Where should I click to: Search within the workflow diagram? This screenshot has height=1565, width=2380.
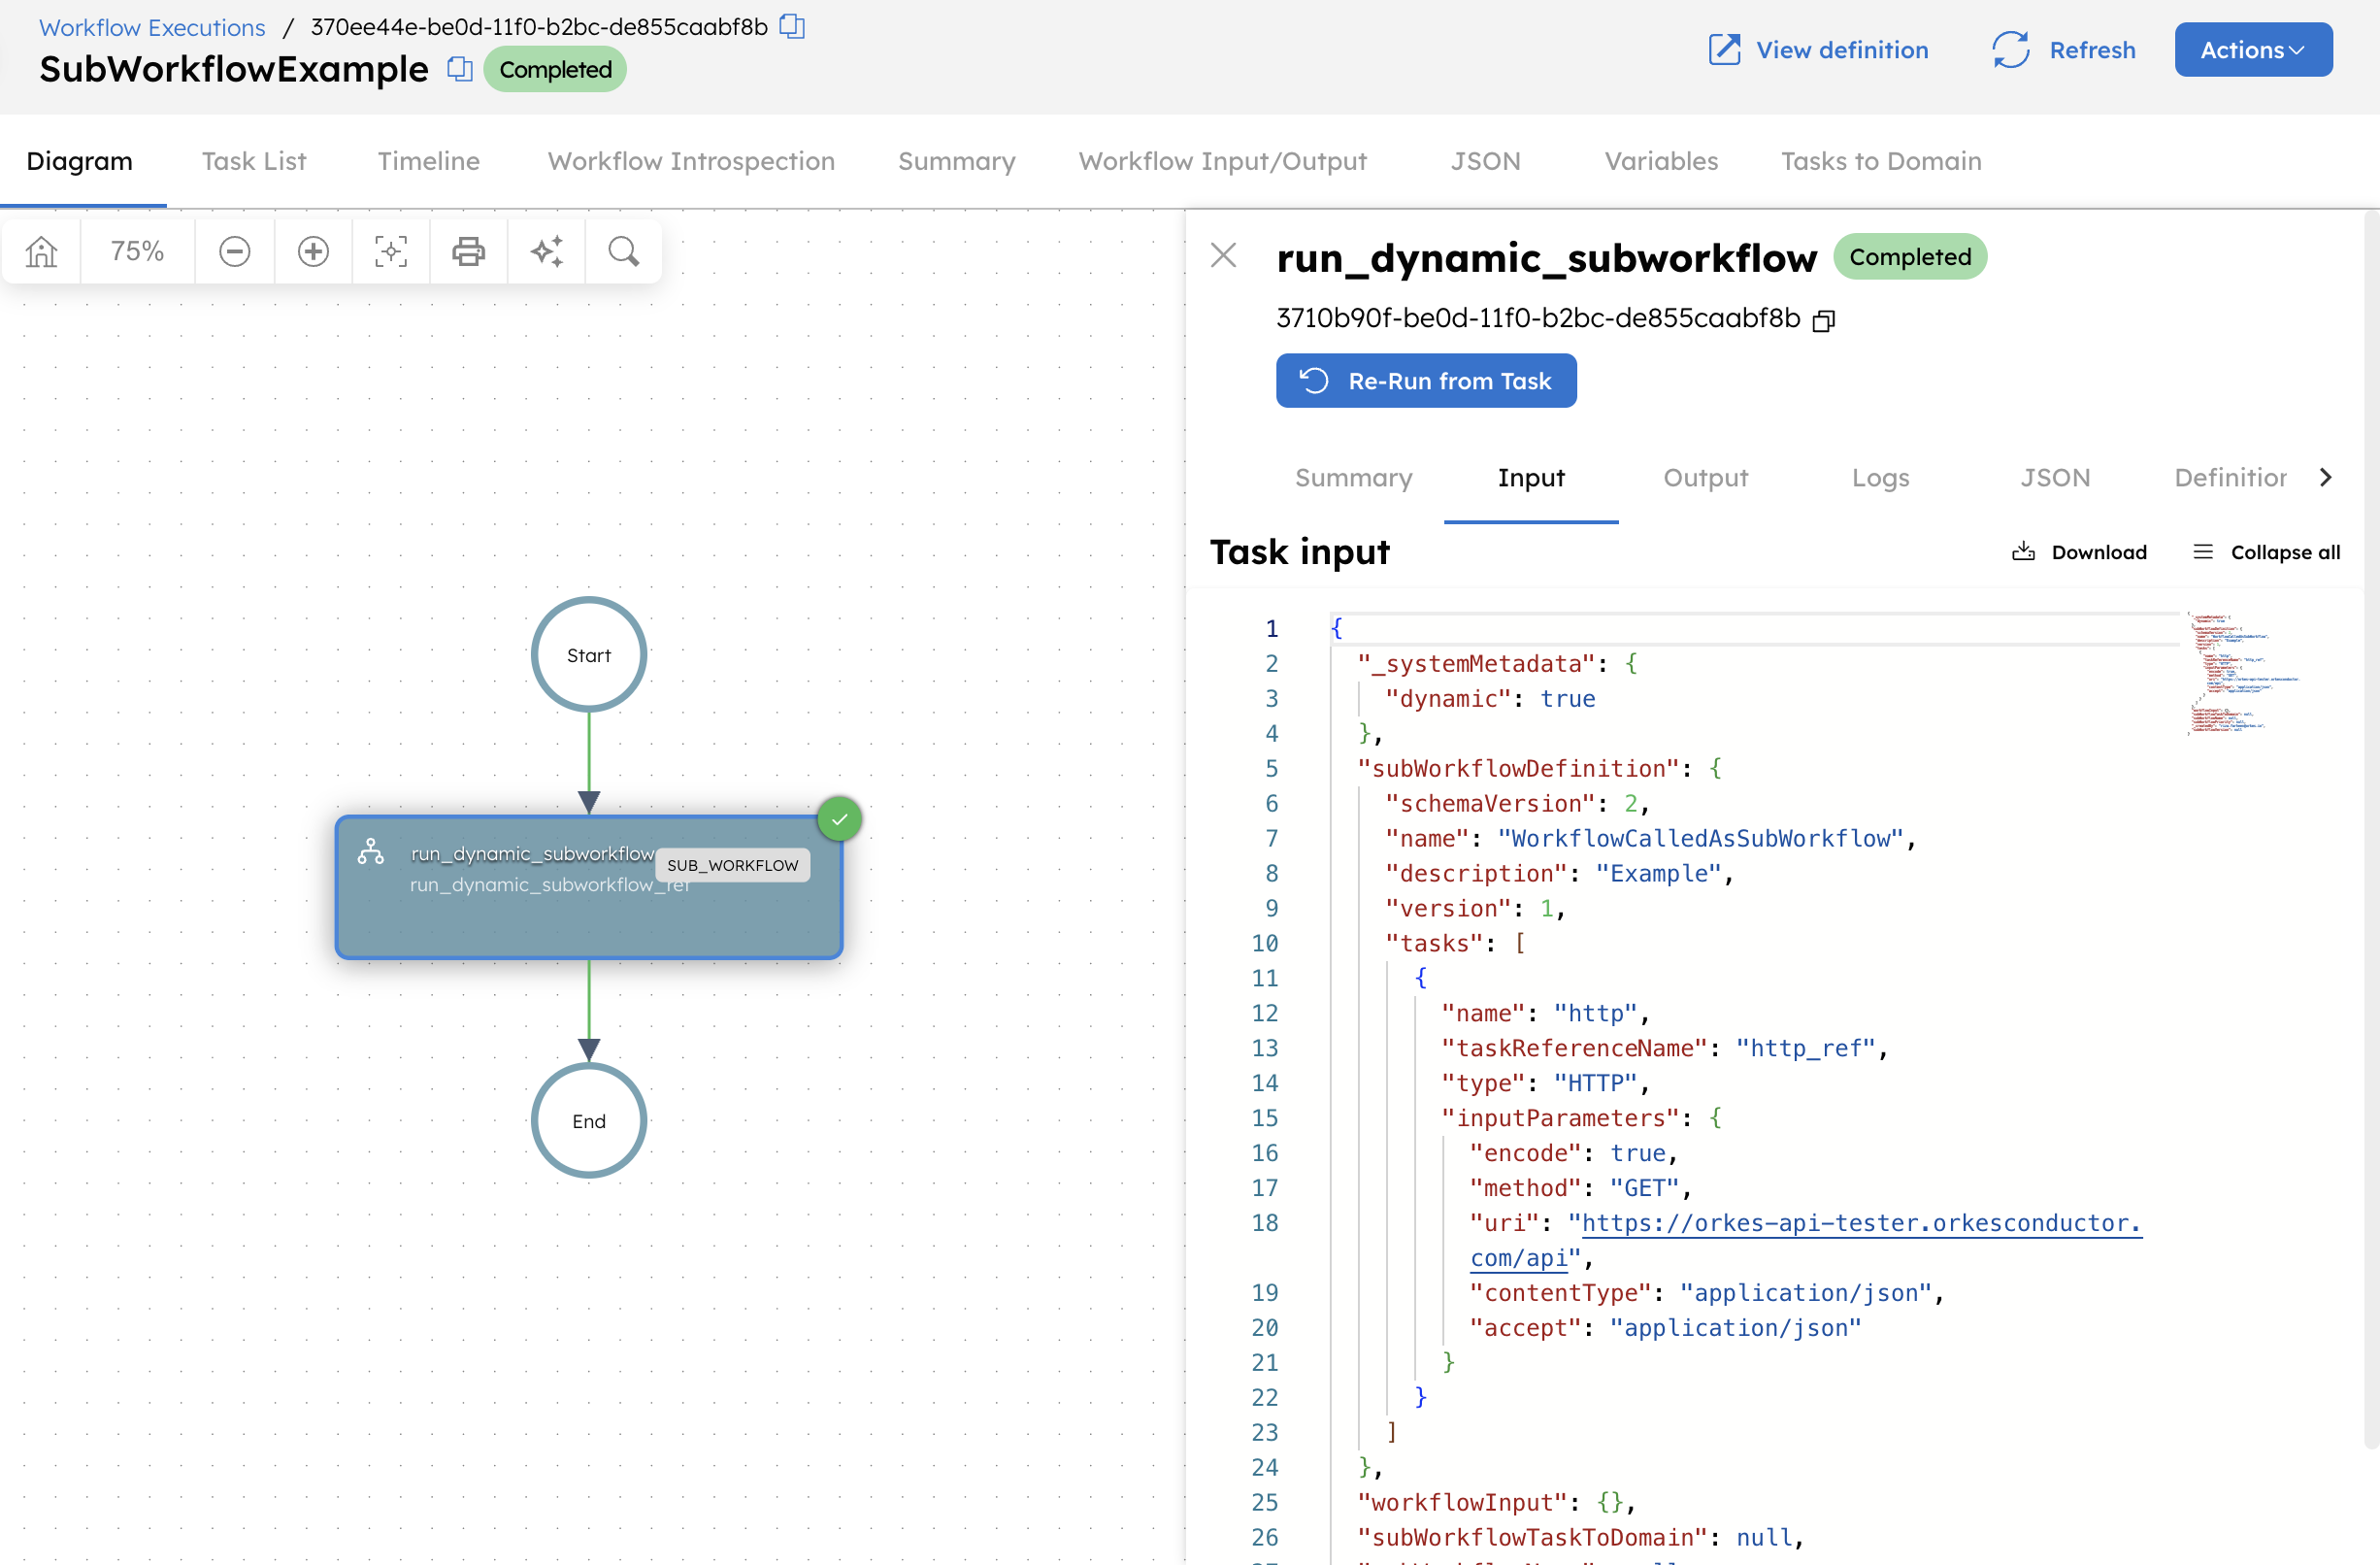click(623, 251)
